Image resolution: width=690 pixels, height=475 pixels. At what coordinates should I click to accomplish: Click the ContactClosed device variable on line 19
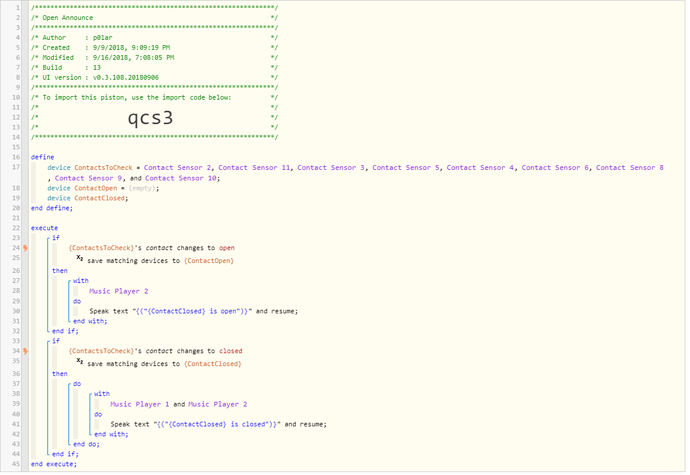99,198
